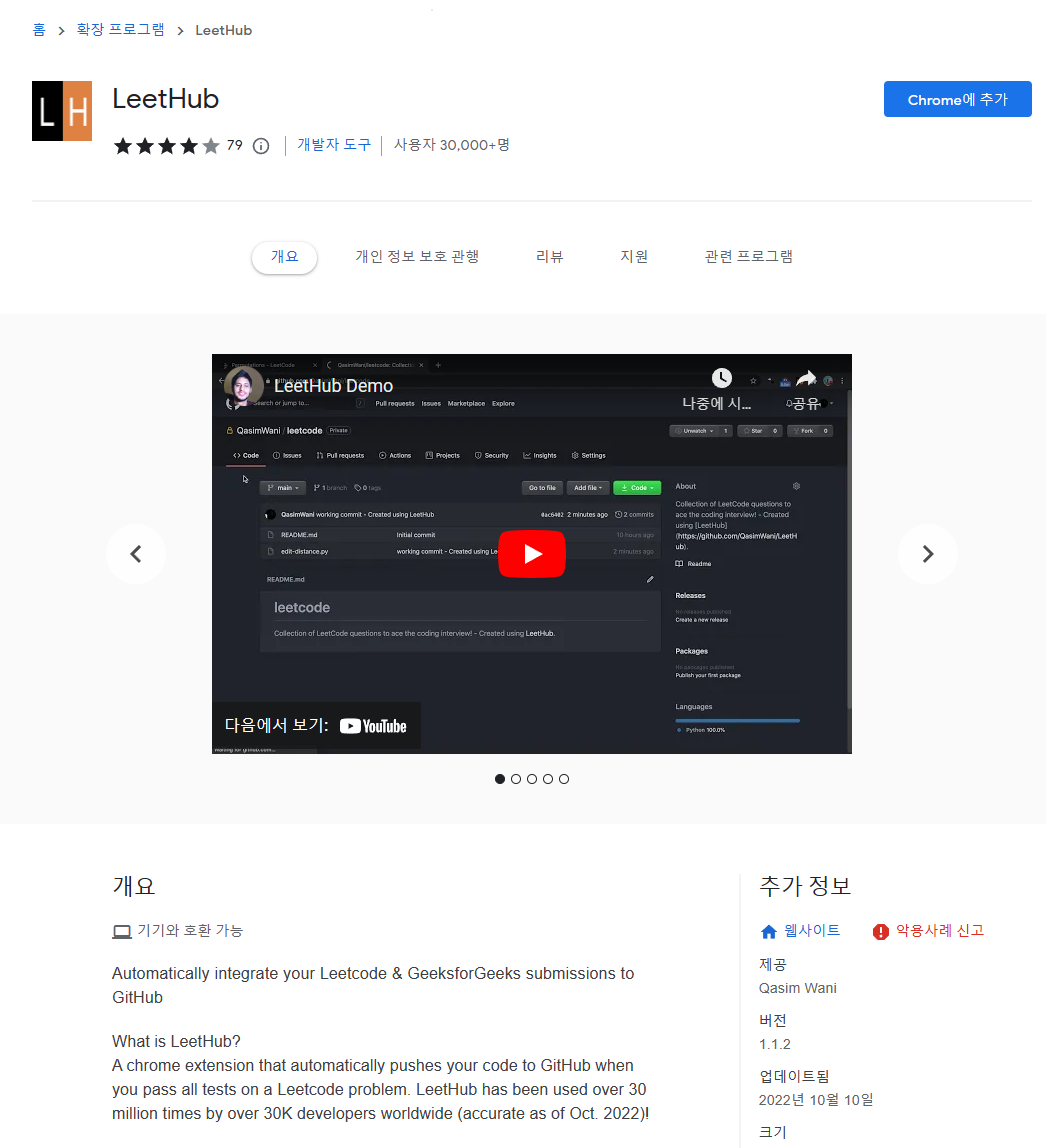The image size is (1046, 1148).
Task: Go to the 지원 tab
Action: (634, 256)
